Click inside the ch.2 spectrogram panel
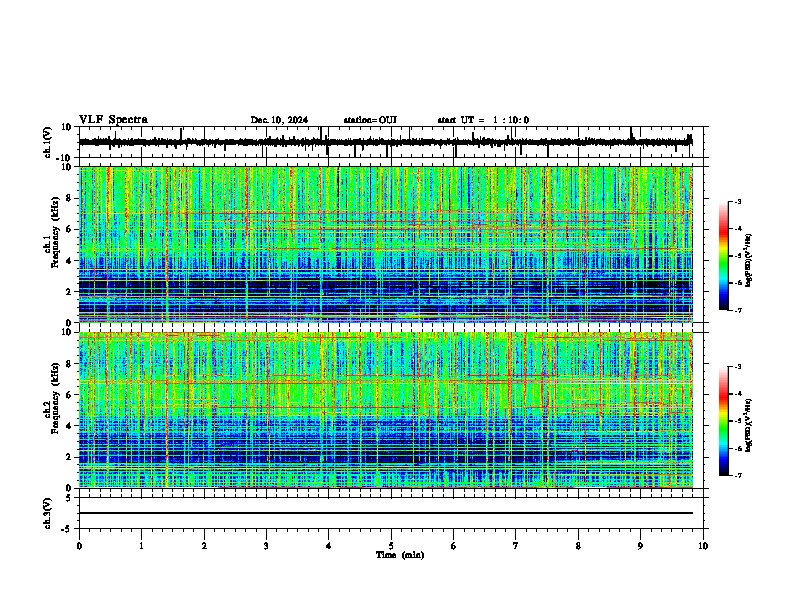Screen dimensions: 792x612 386,410
